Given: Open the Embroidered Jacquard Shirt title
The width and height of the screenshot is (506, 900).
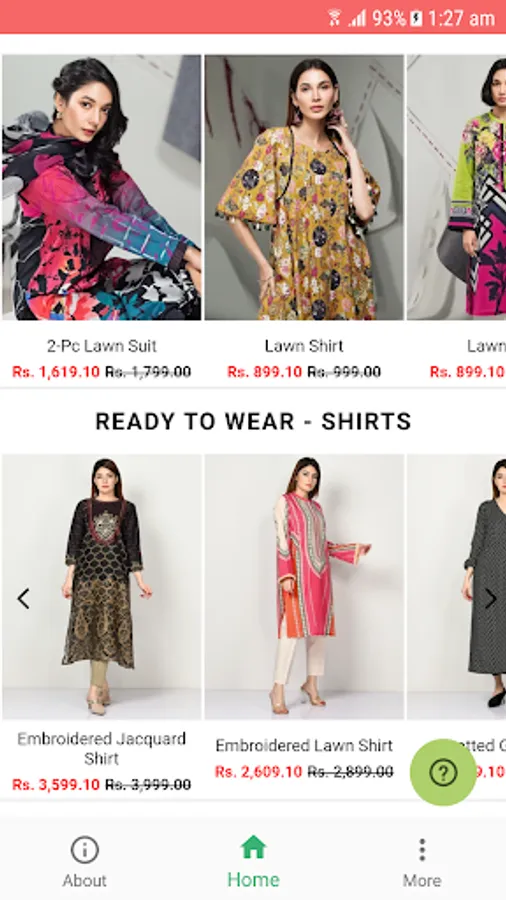Looking at the screenshot, I should click(x=102, y=748).
